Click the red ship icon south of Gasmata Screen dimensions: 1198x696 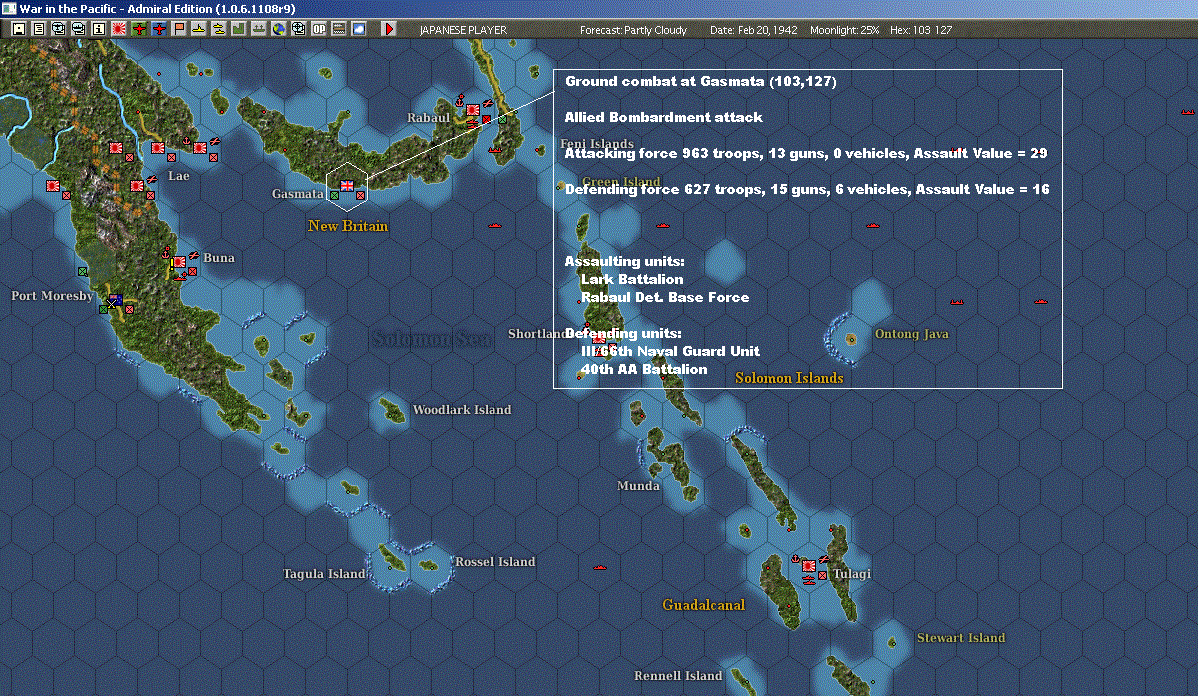[x=495, y=226]
